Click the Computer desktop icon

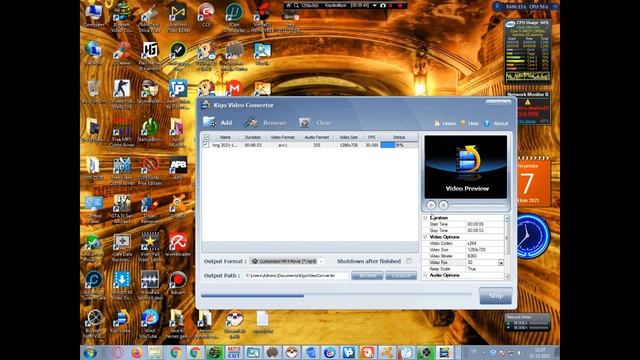(93, 16)
